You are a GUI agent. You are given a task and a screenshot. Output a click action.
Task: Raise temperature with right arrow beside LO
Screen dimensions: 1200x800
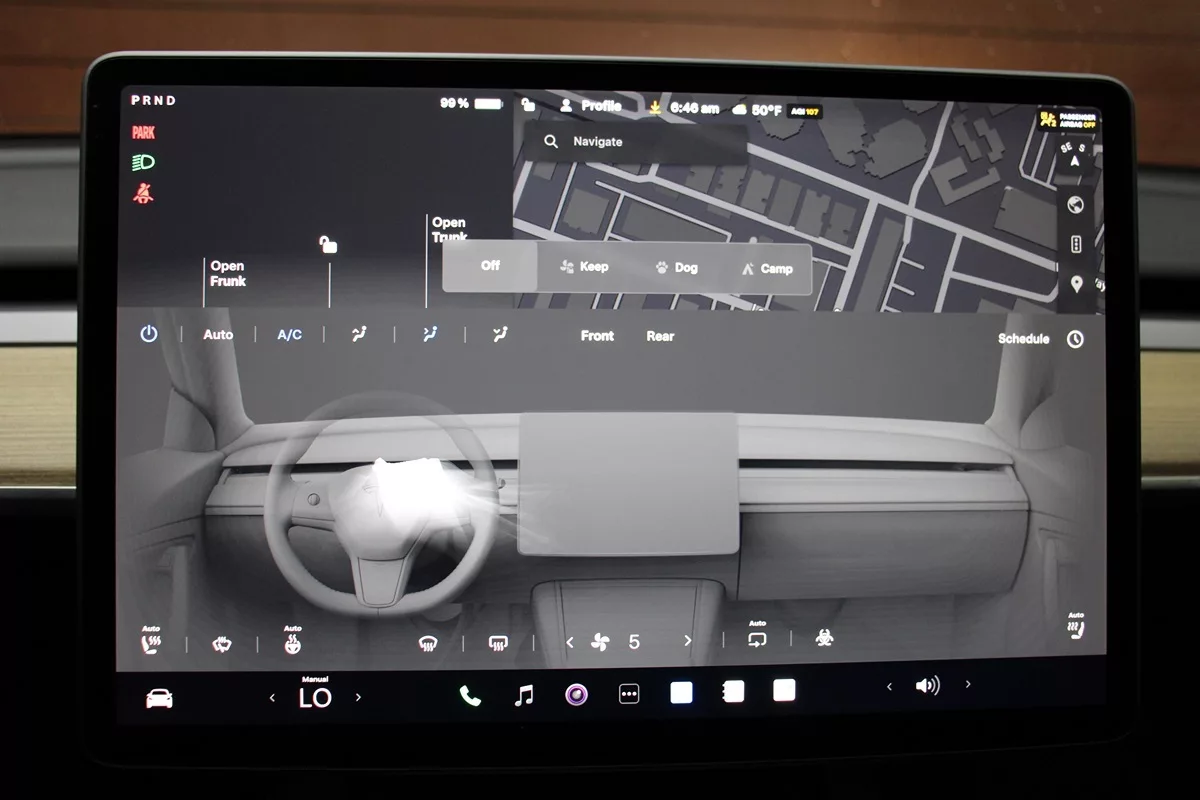coord(359,698)
